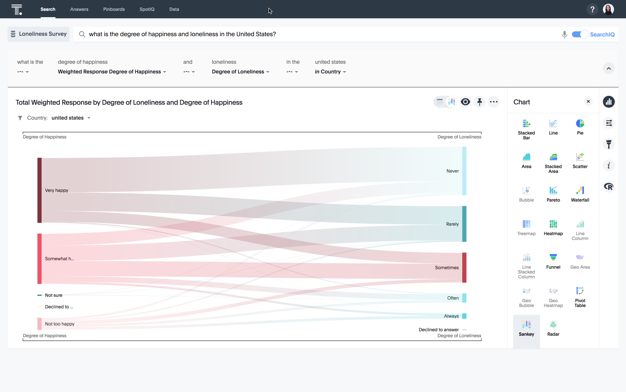
Task: Select the Geo Bubble chart type
Action: coord(526,297)
